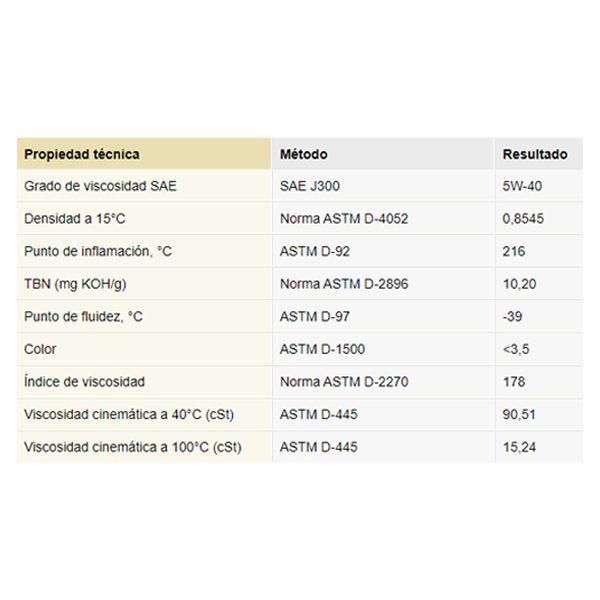This screenshot has width=600, height=600.
Task: Select the 'Grado de viscosidad SAE' cell
Action: point(101,186)
